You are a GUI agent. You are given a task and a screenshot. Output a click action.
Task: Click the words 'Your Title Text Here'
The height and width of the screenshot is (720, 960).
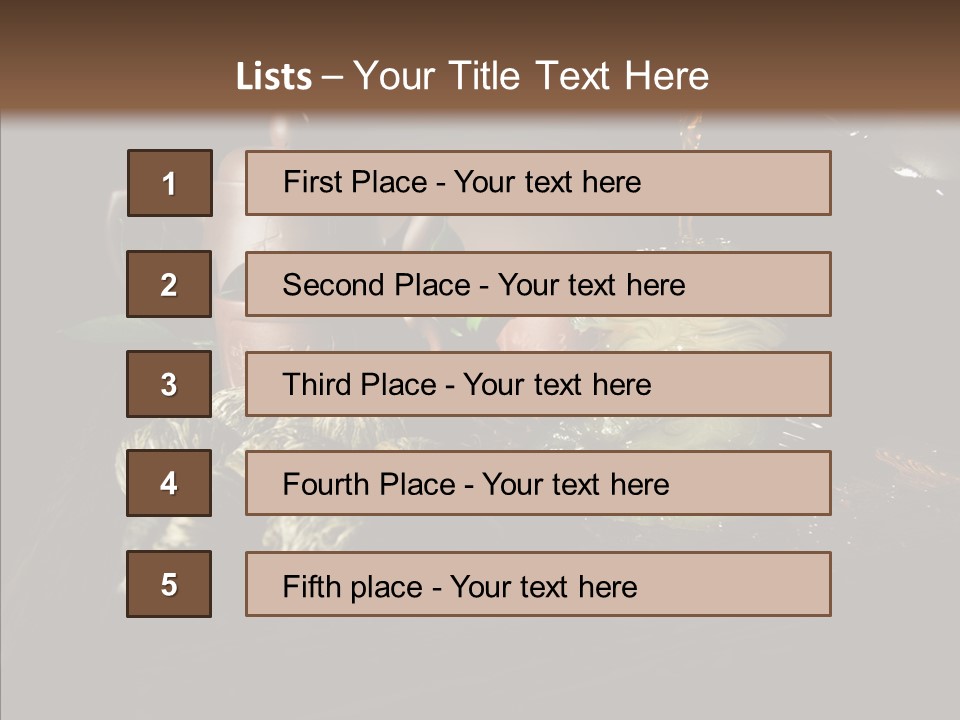pyautogui.click(x=531, y=76)
